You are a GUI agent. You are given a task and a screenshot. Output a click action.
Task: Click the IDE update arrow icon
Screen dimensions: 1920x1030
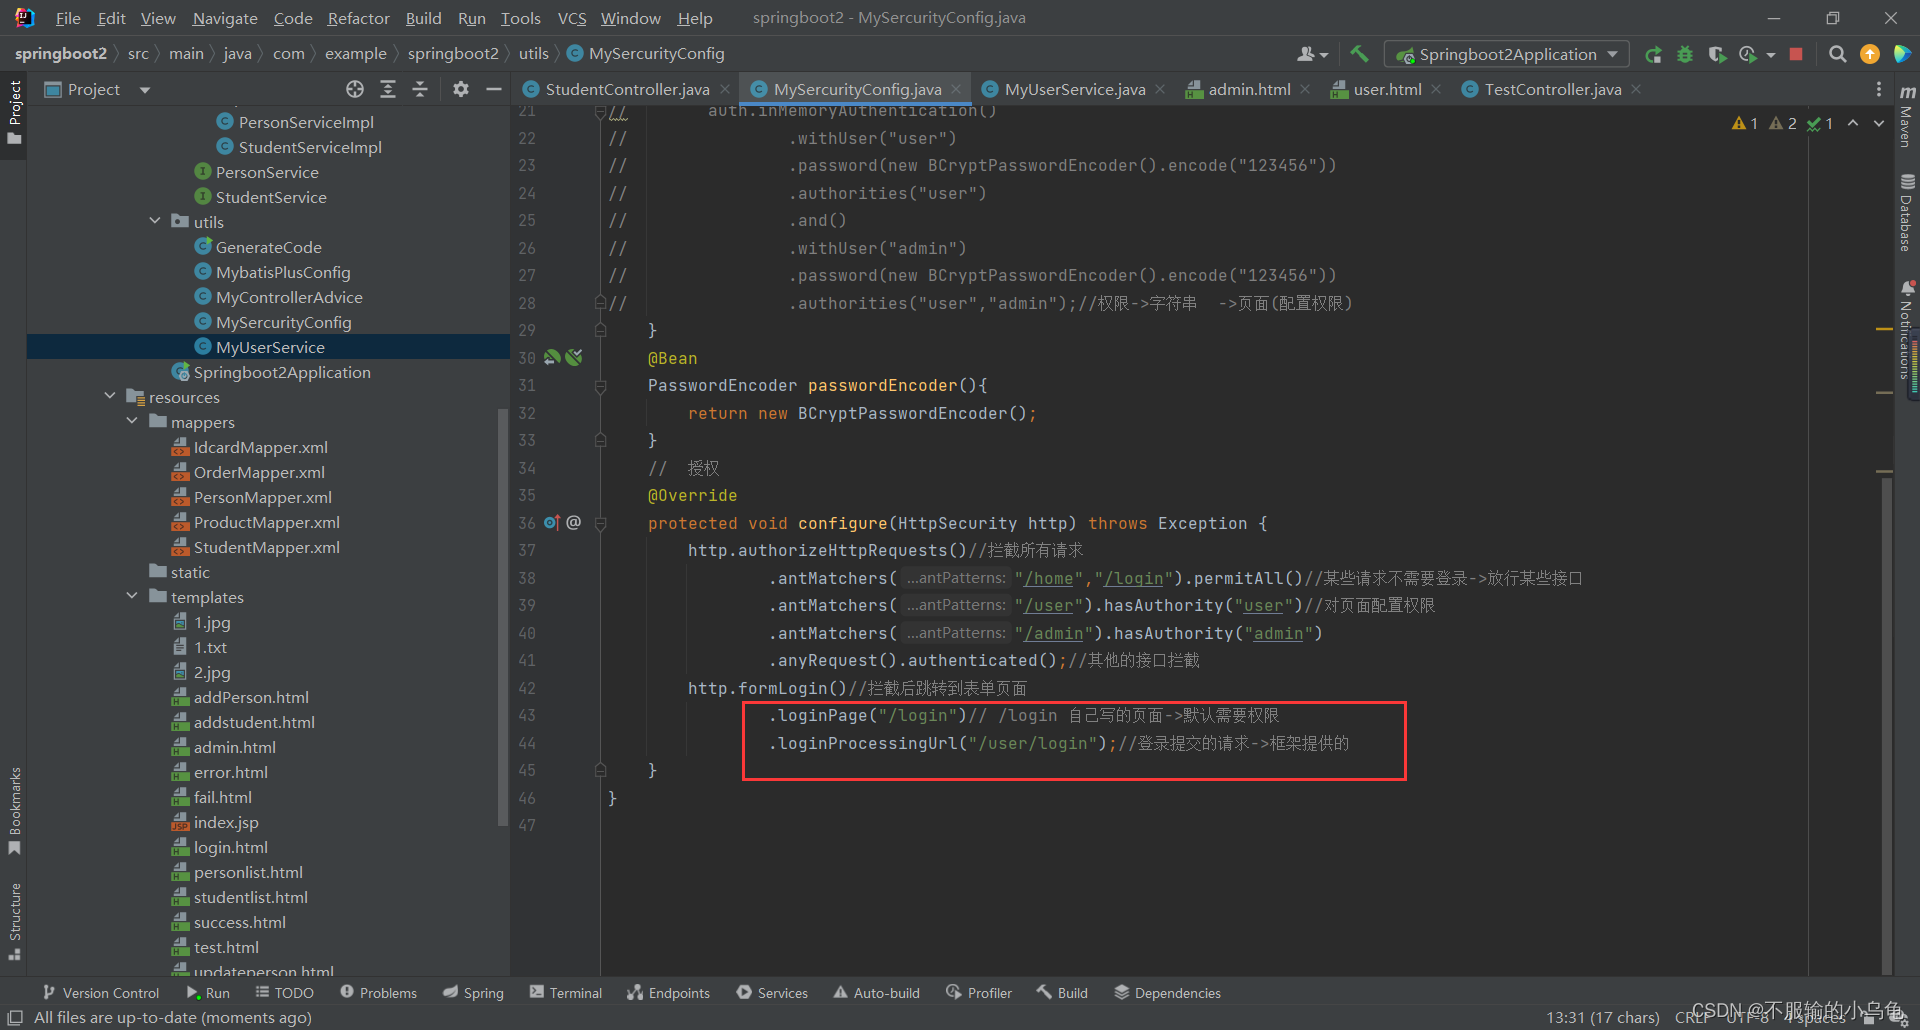tap(1869, 54)
